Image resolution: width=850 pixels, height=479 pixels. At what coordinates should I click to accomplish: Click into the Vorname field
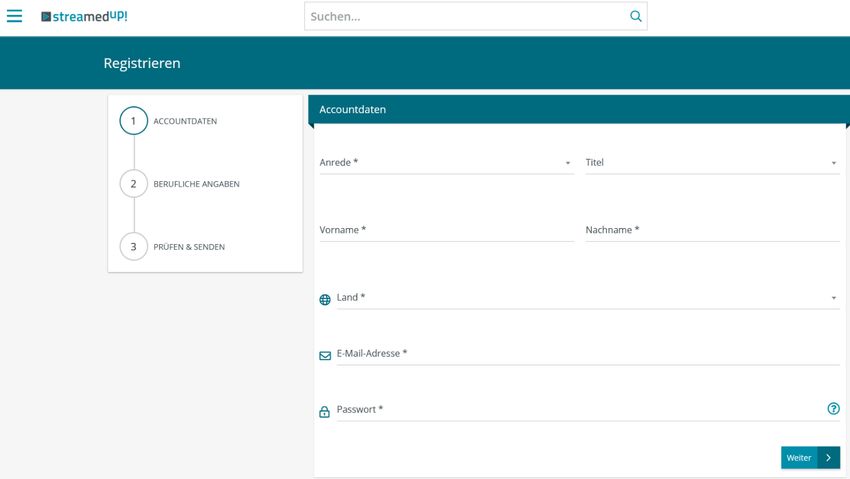point(446,230)
